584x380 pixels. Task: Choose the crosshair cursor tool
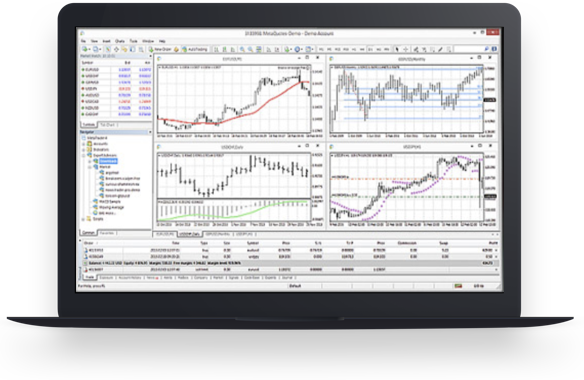tap(406, 49)
